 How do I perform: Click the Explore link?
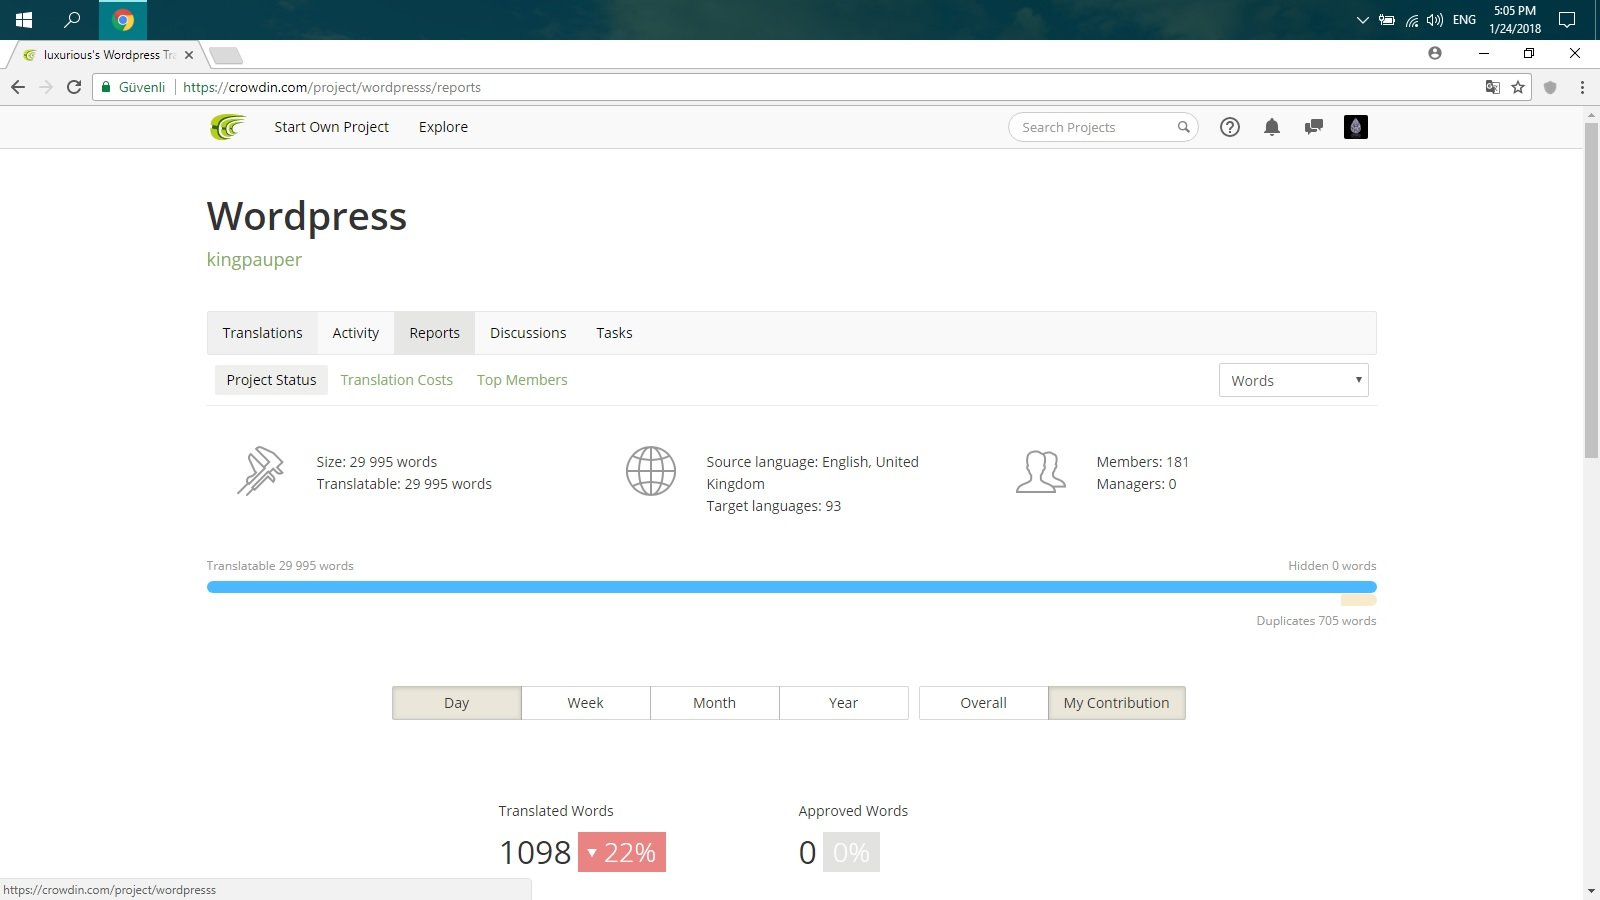click(x=443, y=127)
